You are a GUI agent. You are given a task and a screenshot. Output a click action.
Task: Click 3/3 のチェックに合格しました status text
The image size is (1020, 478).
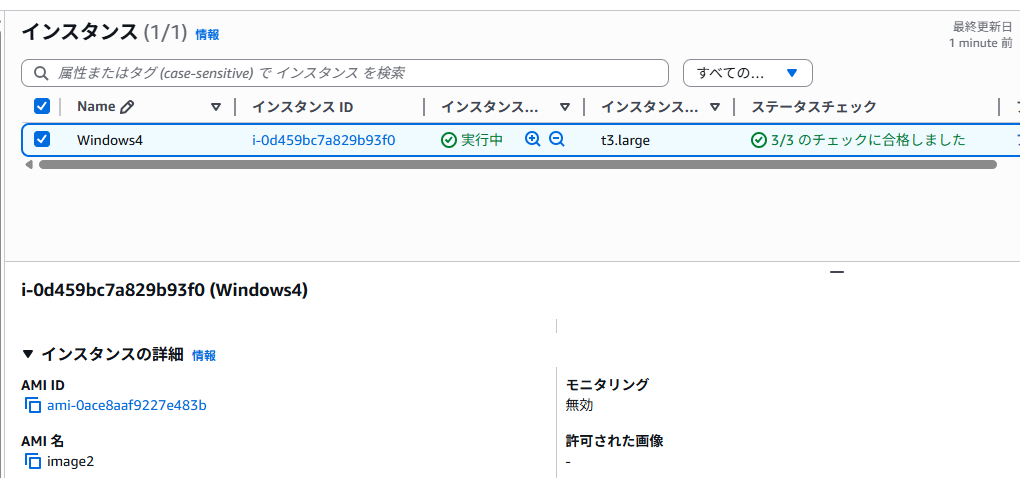tap(868, 140)
